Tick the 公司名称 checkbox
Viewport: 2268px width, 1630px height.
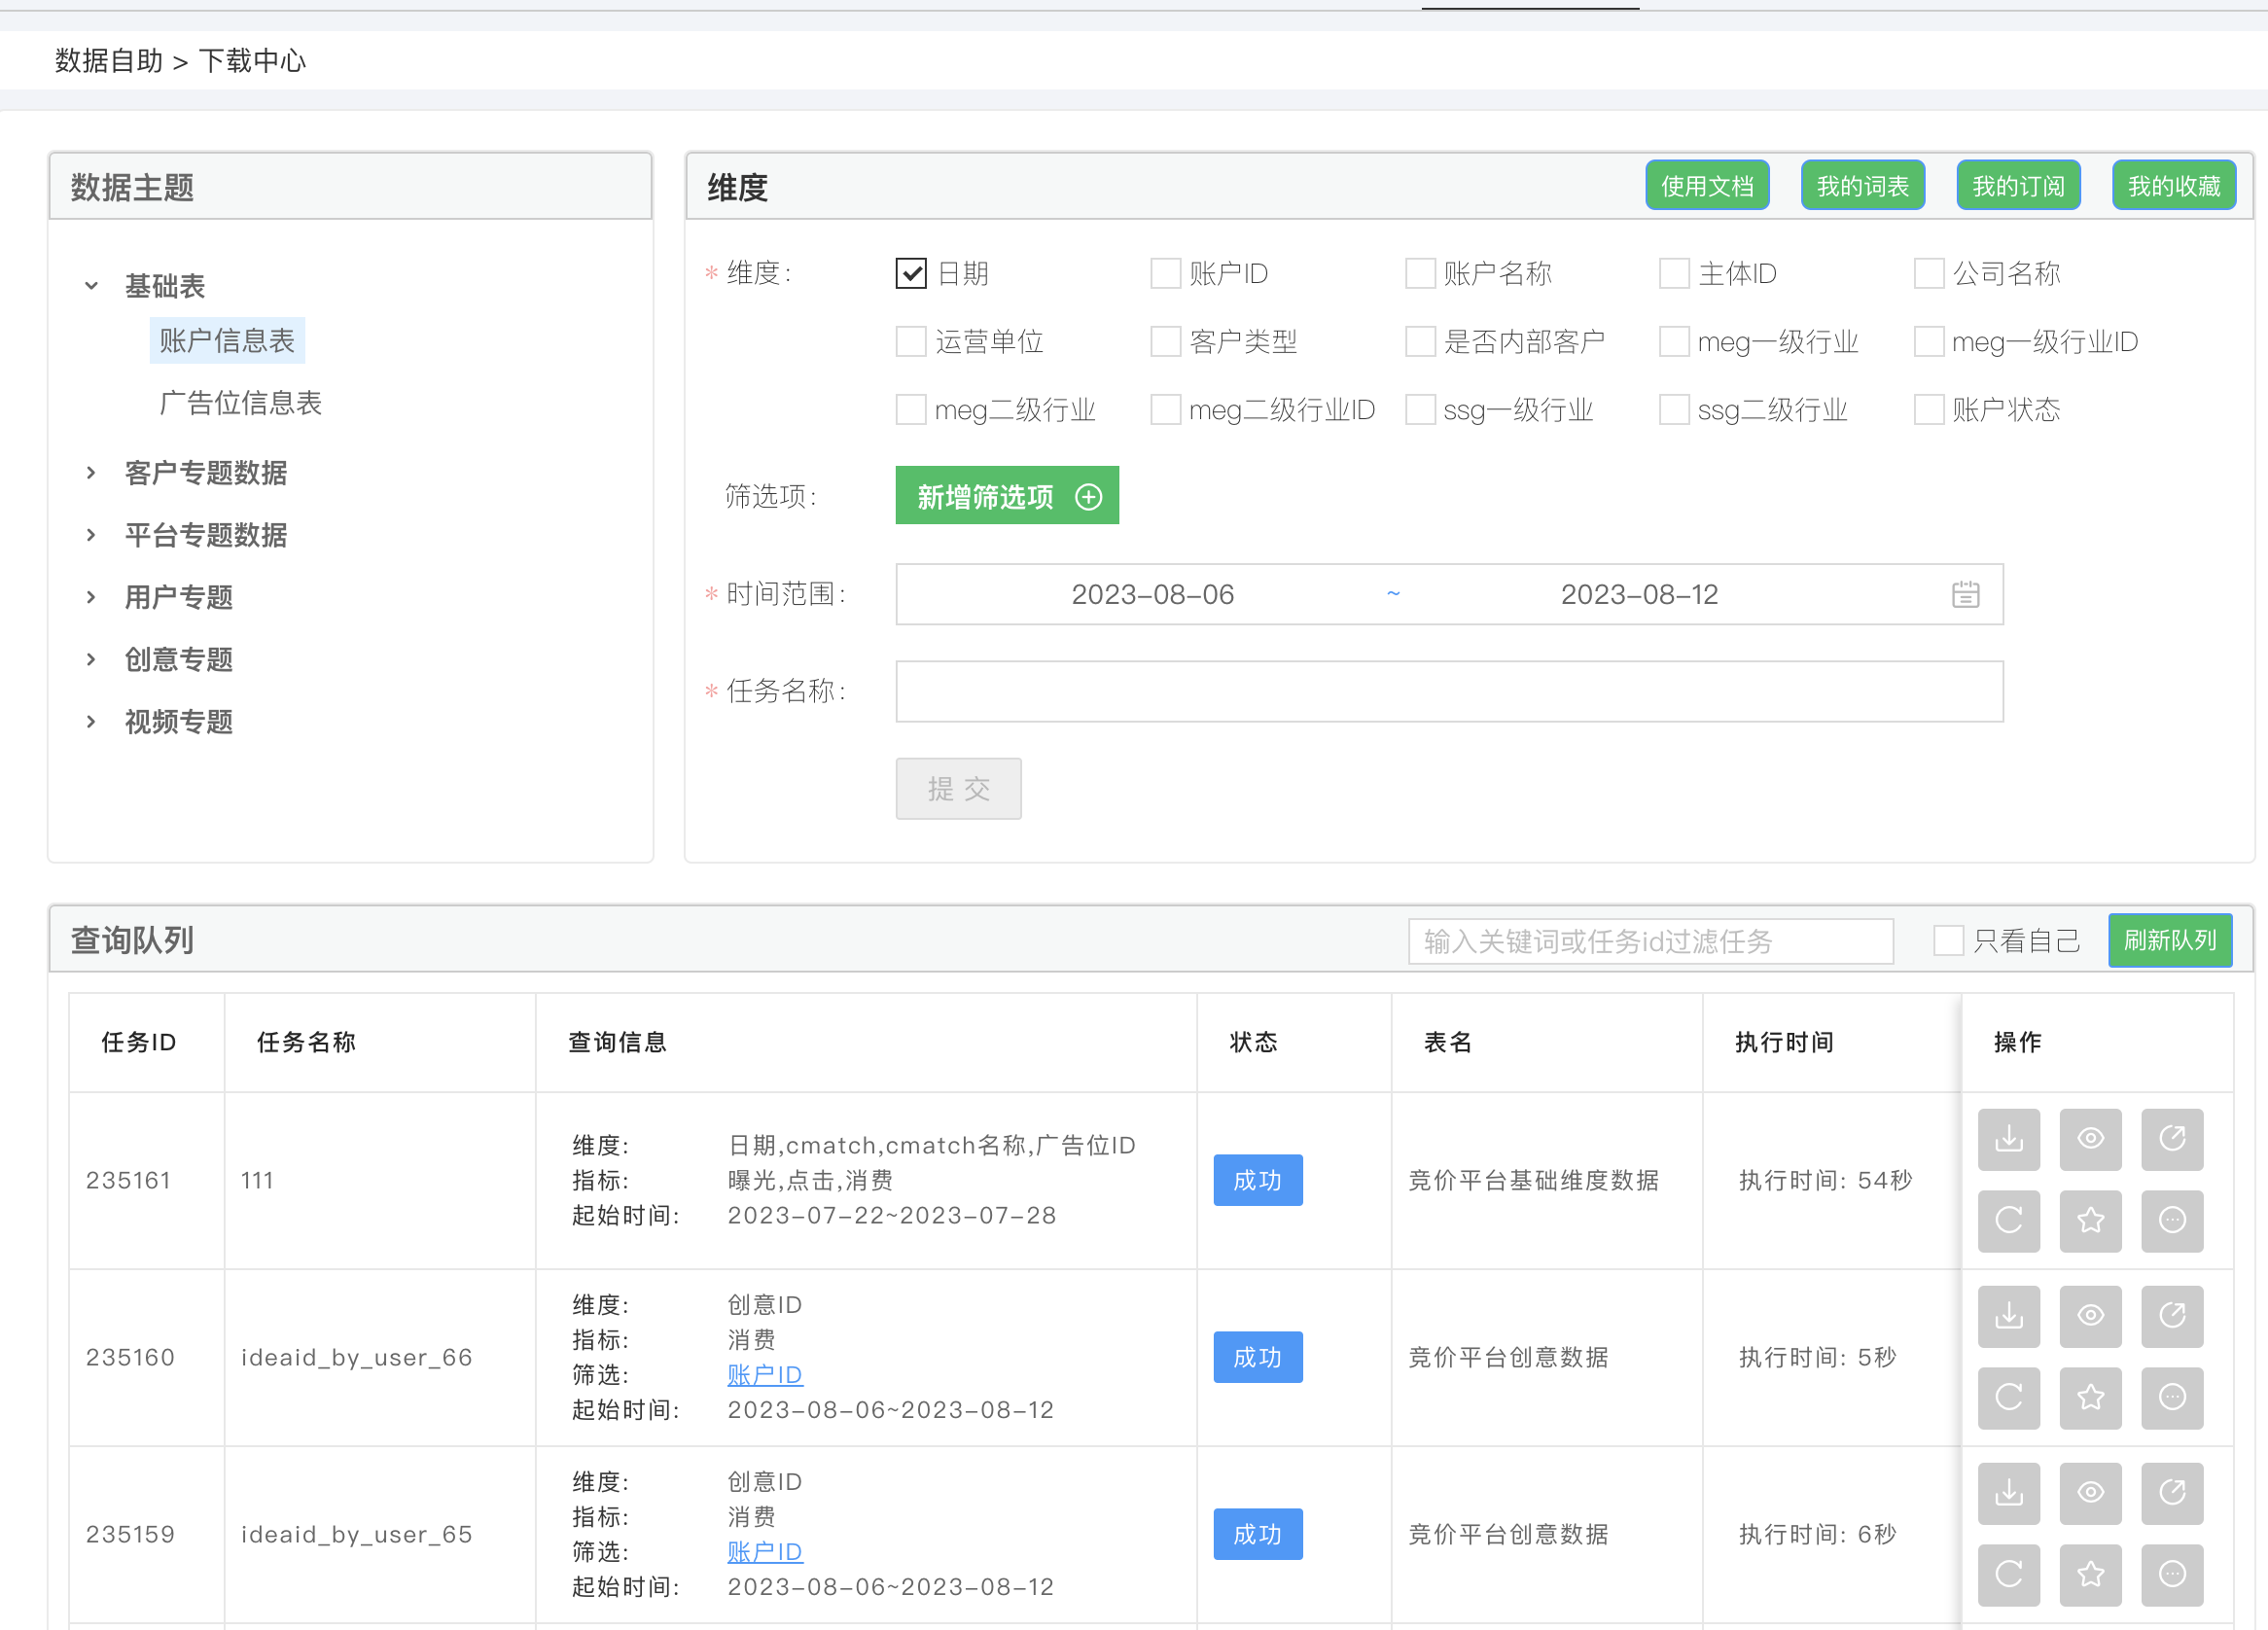[1928, 273]
